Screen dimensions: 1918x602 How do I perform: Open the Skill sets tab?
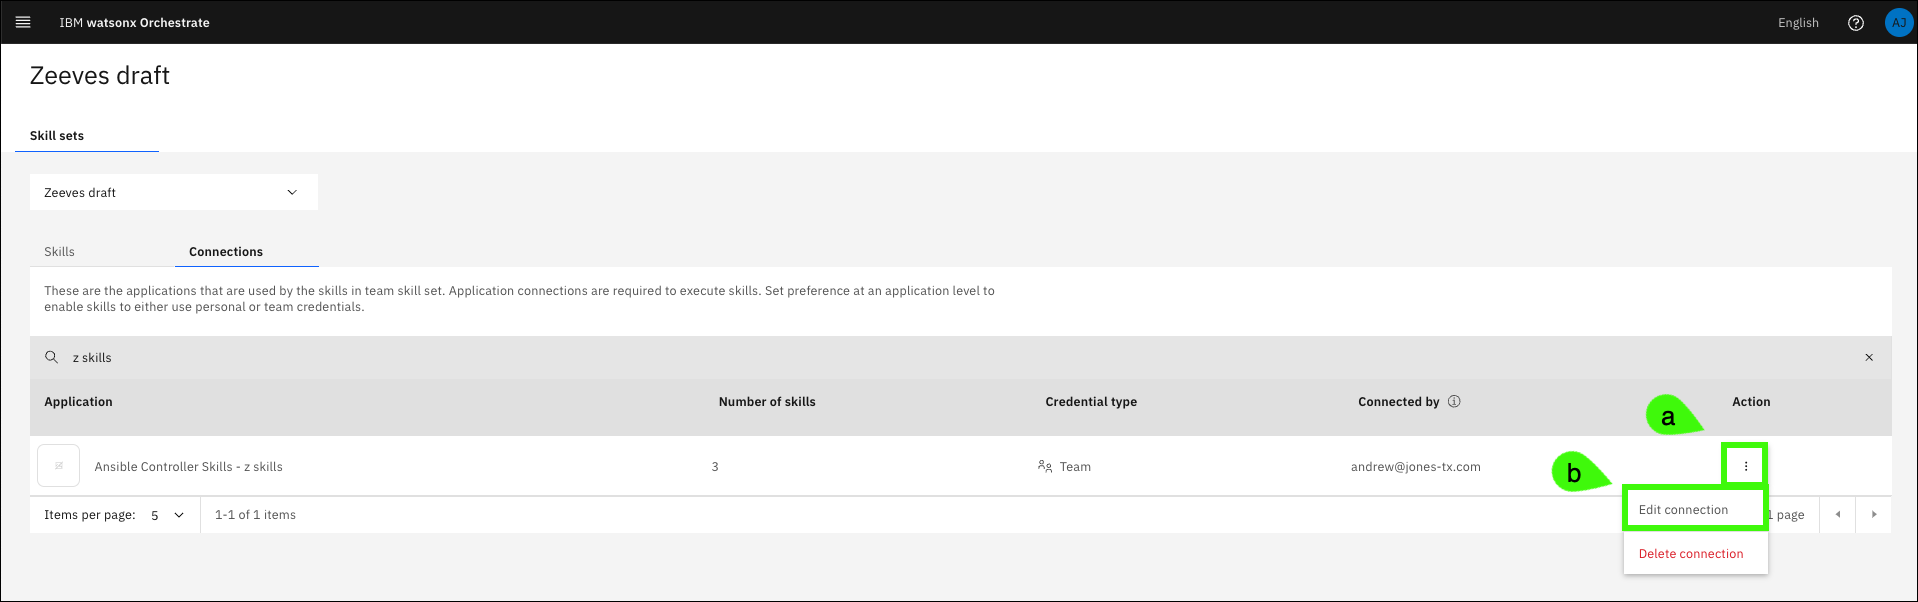tap(57, 136)
